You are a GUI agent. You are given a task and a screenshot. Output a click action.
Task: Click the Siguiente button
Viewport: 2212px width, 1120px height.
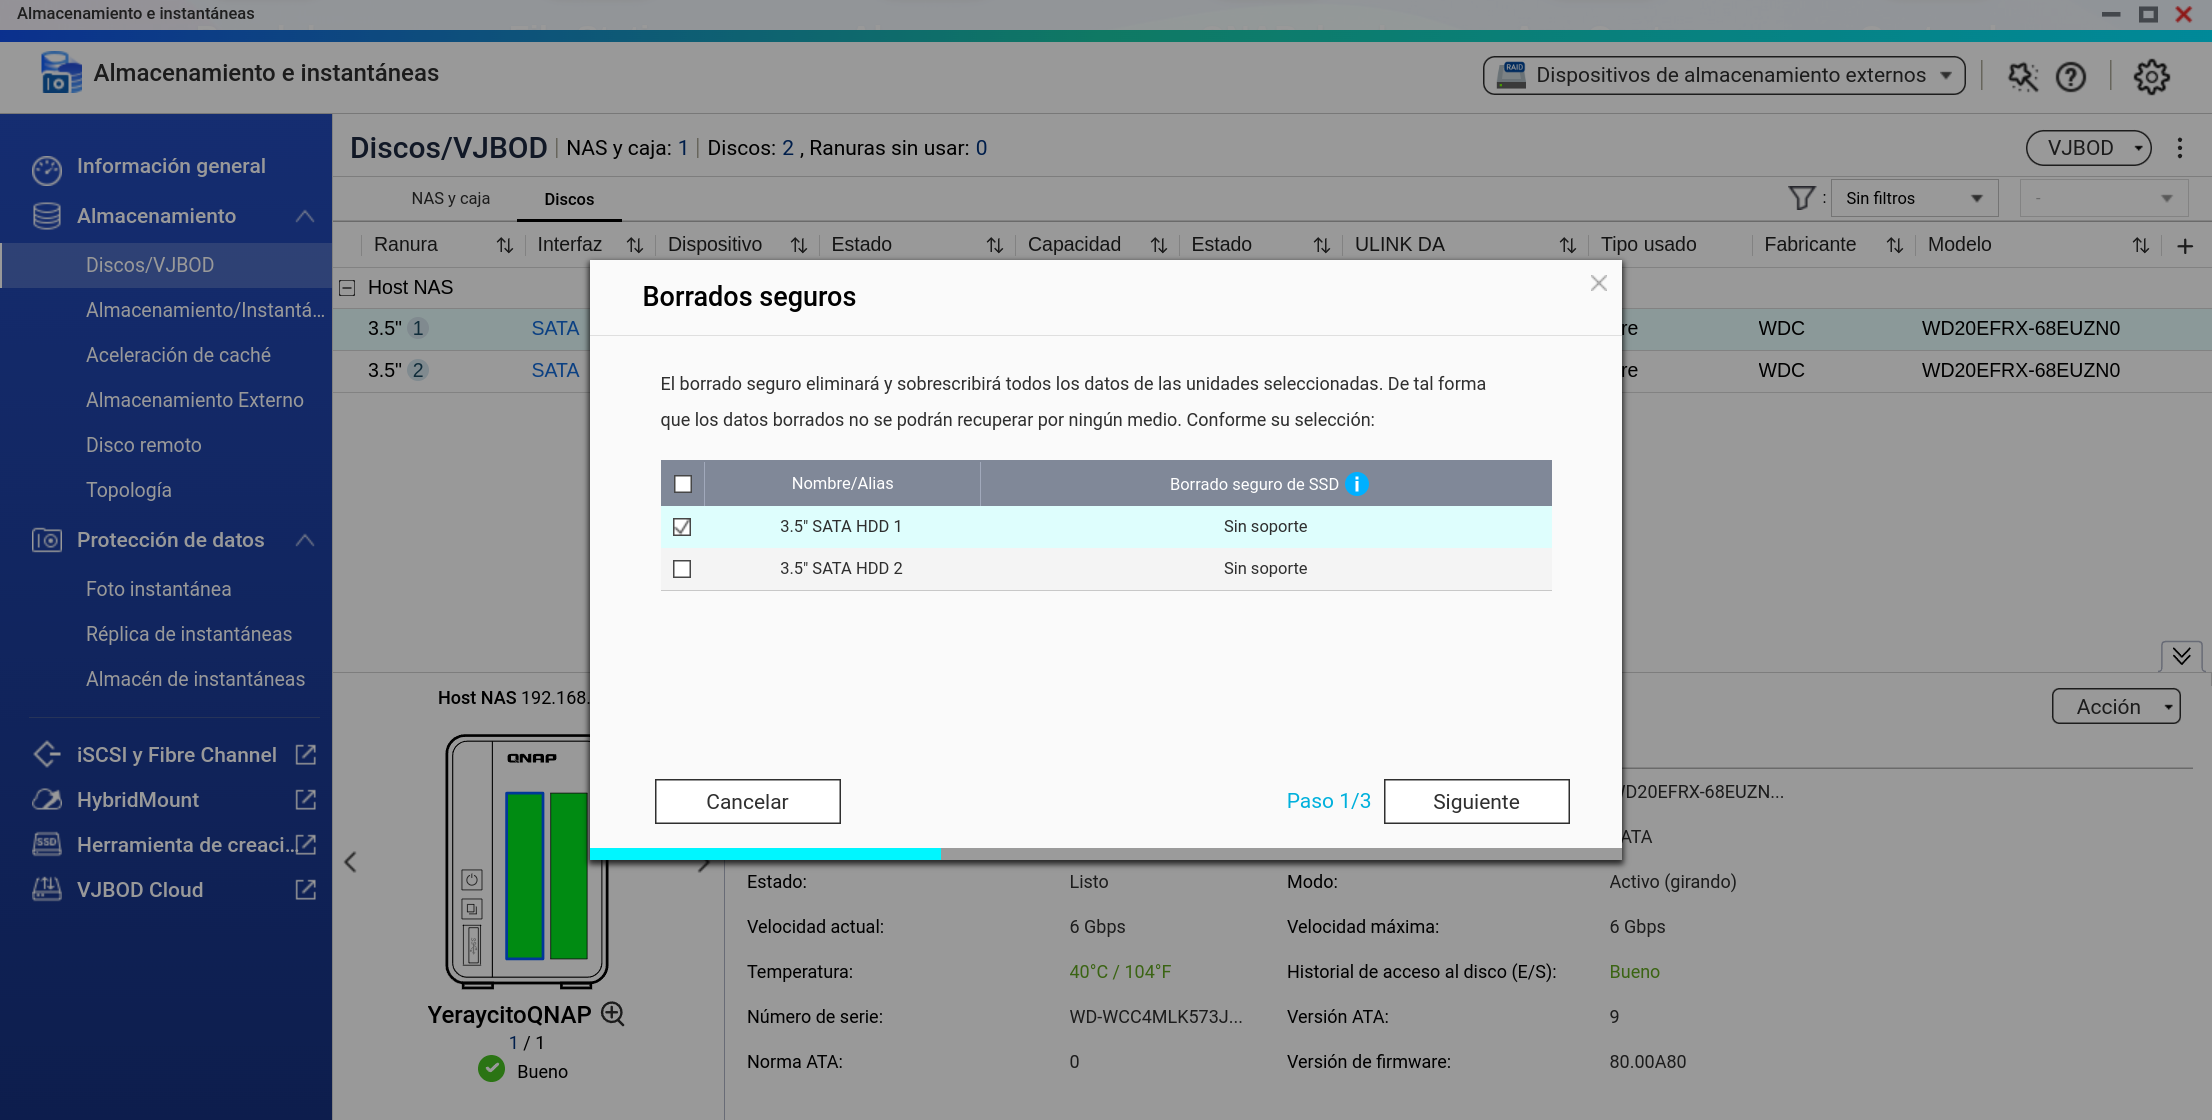(1476, 801)
